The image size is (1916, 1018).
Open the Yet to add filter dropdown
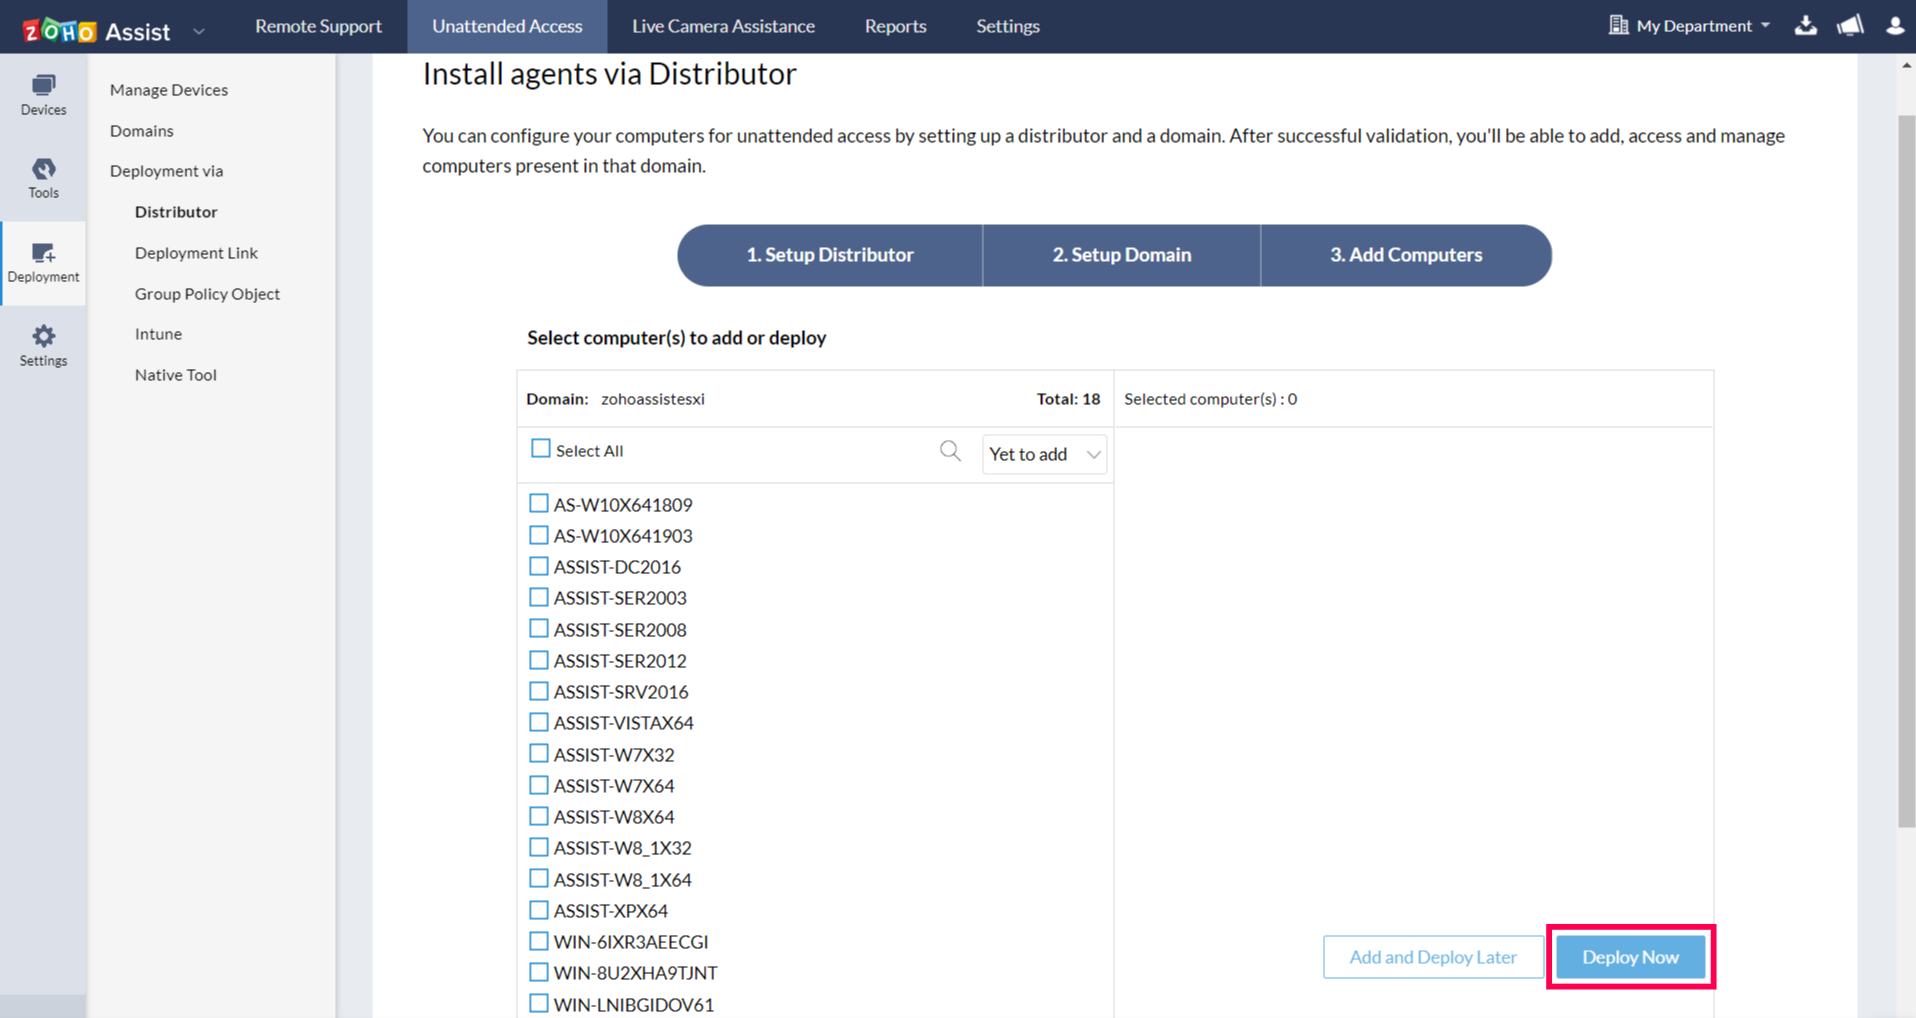pyautogui.click(x=1043, y=454)
